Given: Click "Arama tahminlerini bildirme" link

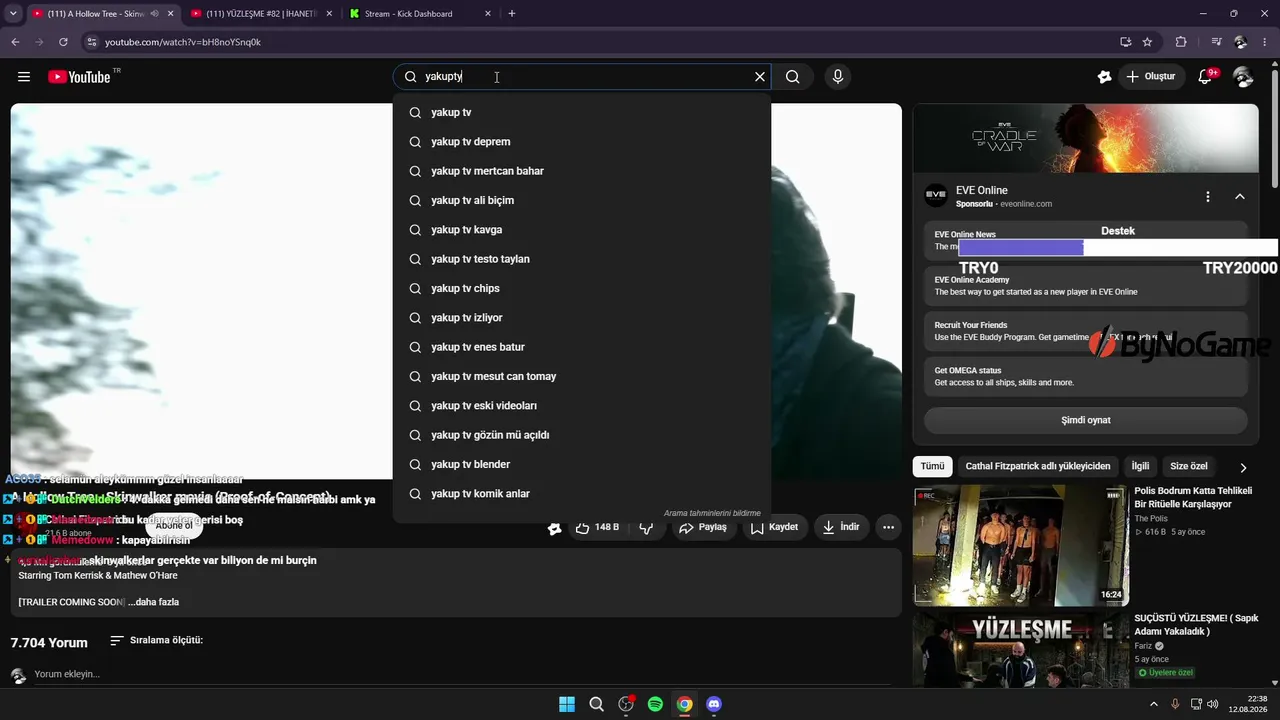Looking at the screenshot, I should tap(712, 513).
